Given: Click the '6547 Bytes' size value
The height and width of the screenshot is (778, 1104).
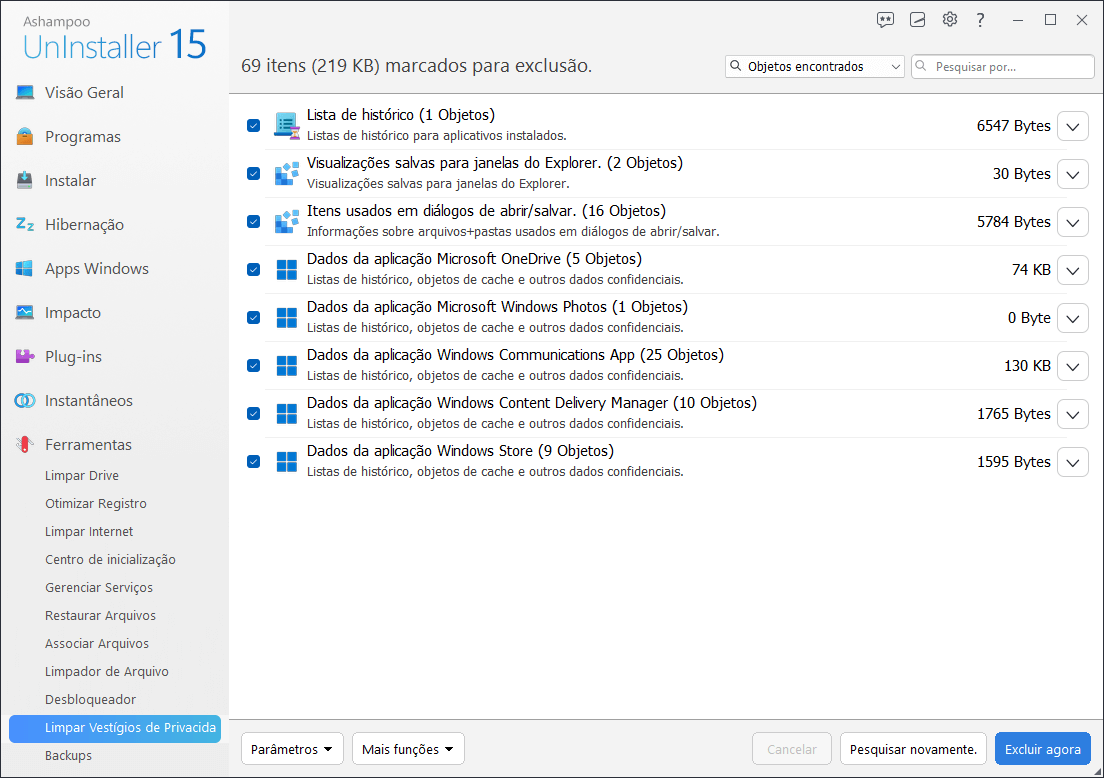Looking at the screenshot, I should coord(1013,126).
